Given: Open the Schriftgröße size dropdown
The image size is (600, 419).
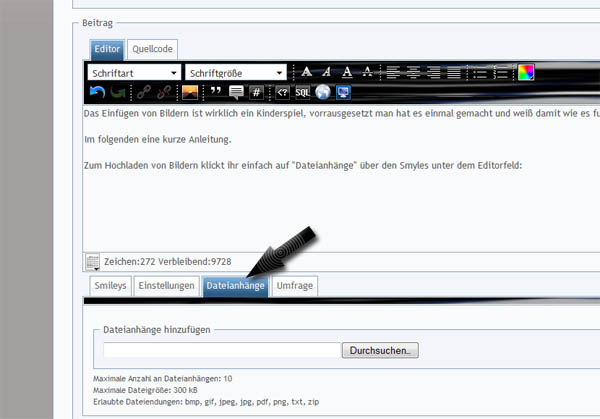Looking at the screenshot, I should click(x=236, y=73).
